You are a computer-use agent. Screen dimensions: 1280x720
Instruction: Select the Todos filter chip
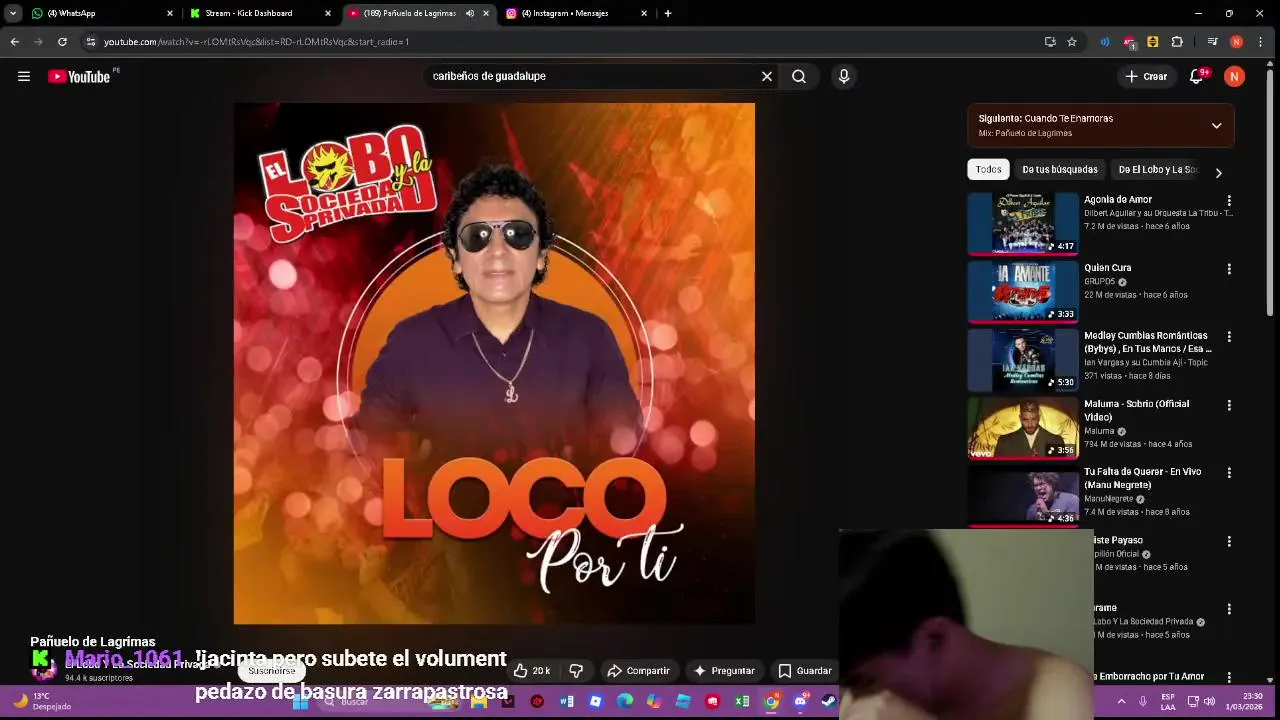point(988,170)
